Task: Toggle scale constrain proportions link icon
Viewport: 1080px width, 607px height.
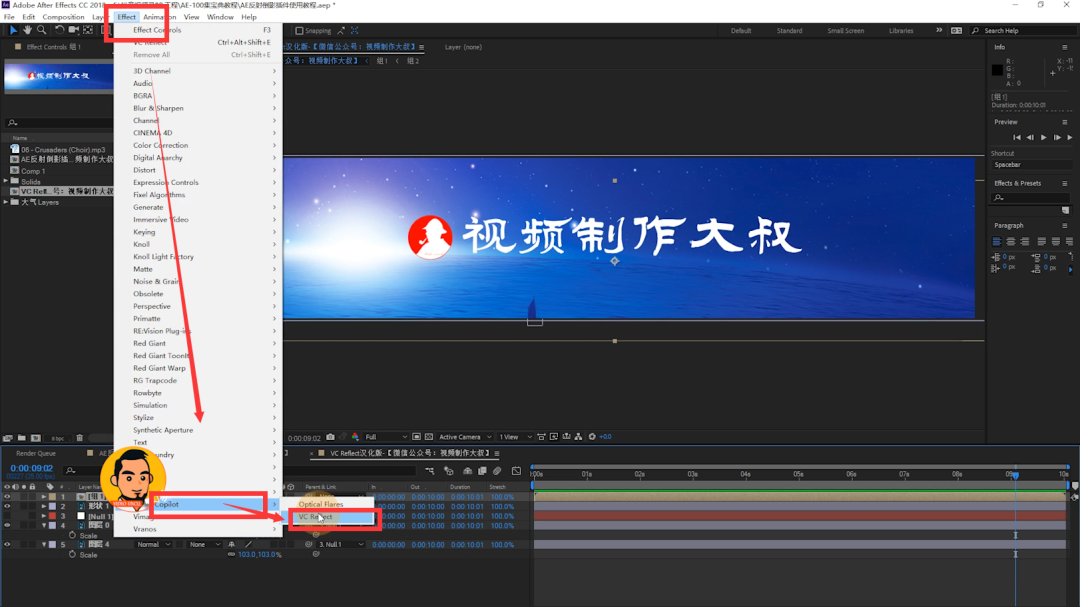Action: (231, 555)
